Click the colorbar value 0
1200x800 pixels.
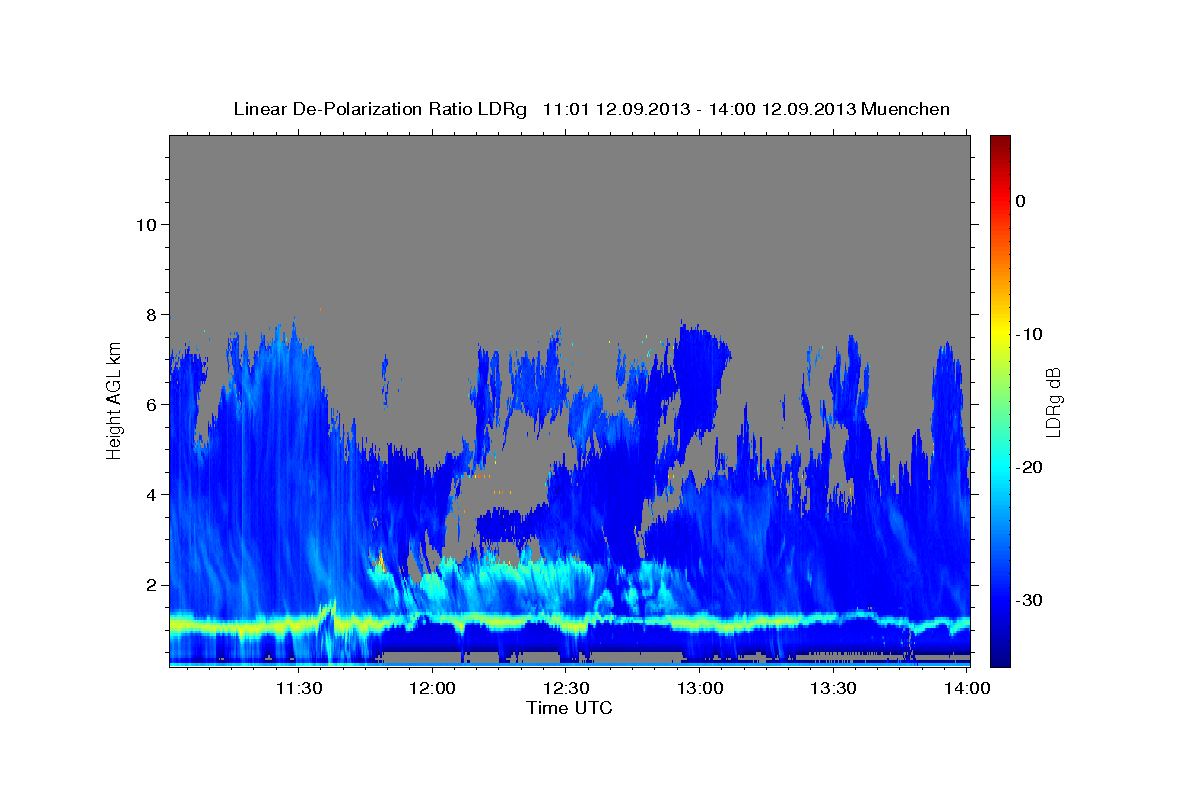pyautogui.click(x=1020, y=201)
